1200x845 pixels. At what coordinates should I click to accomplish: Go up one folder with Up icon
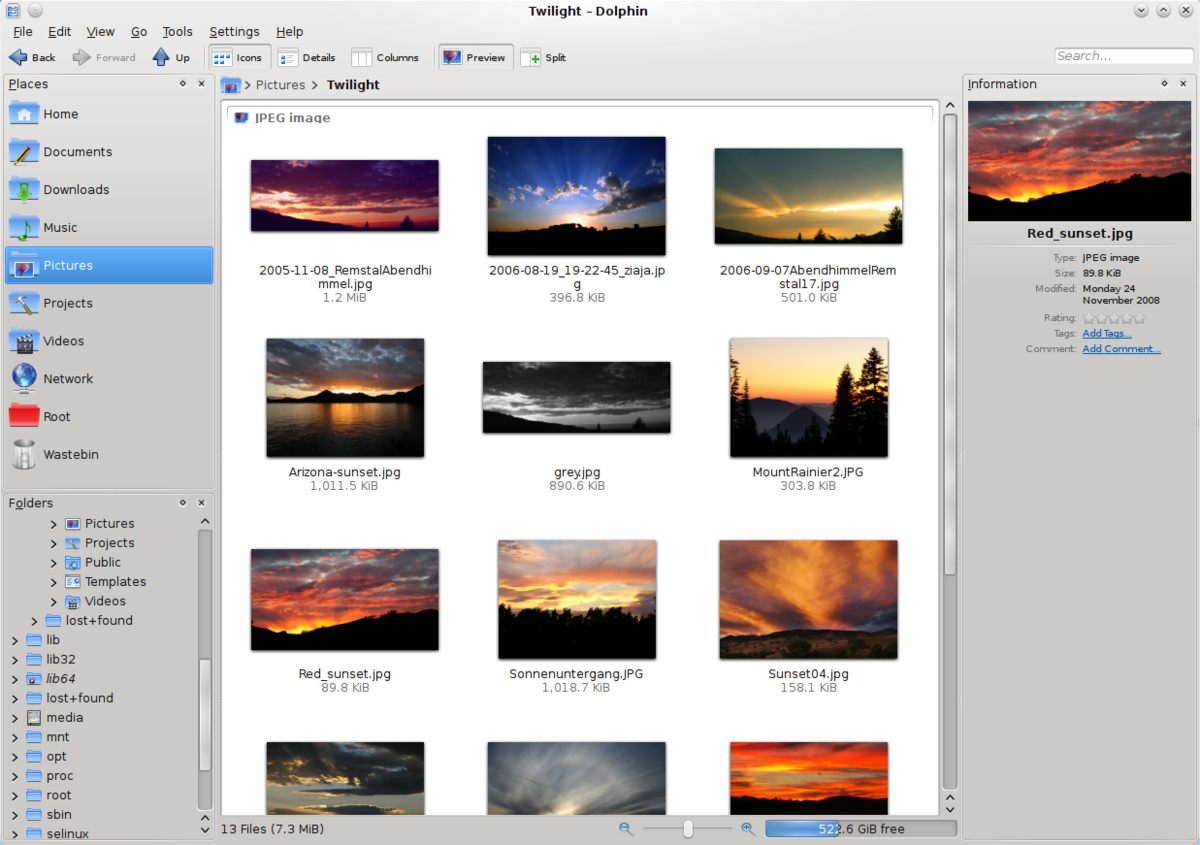tap(161, 58)
